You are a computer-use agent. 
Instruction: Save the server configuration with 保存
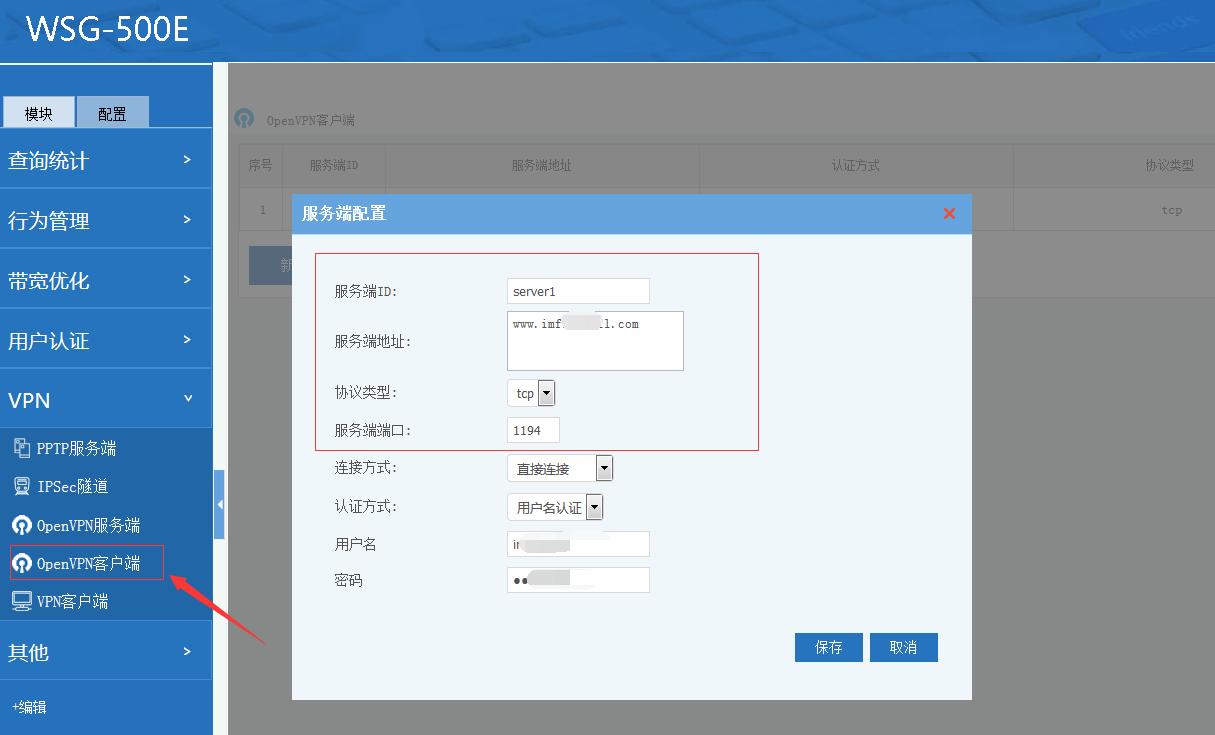[x=828, y=647]
